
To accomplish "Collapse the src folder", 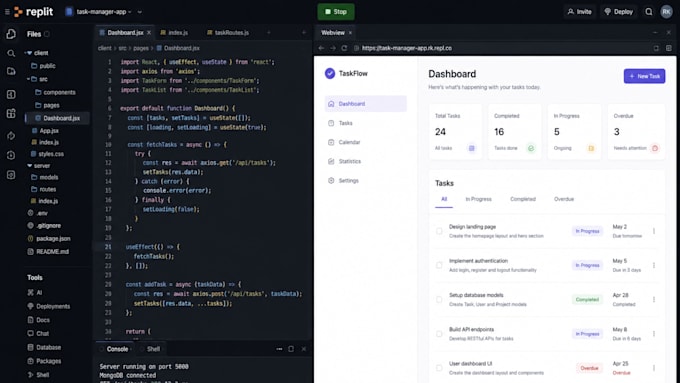I will point(29,79).
